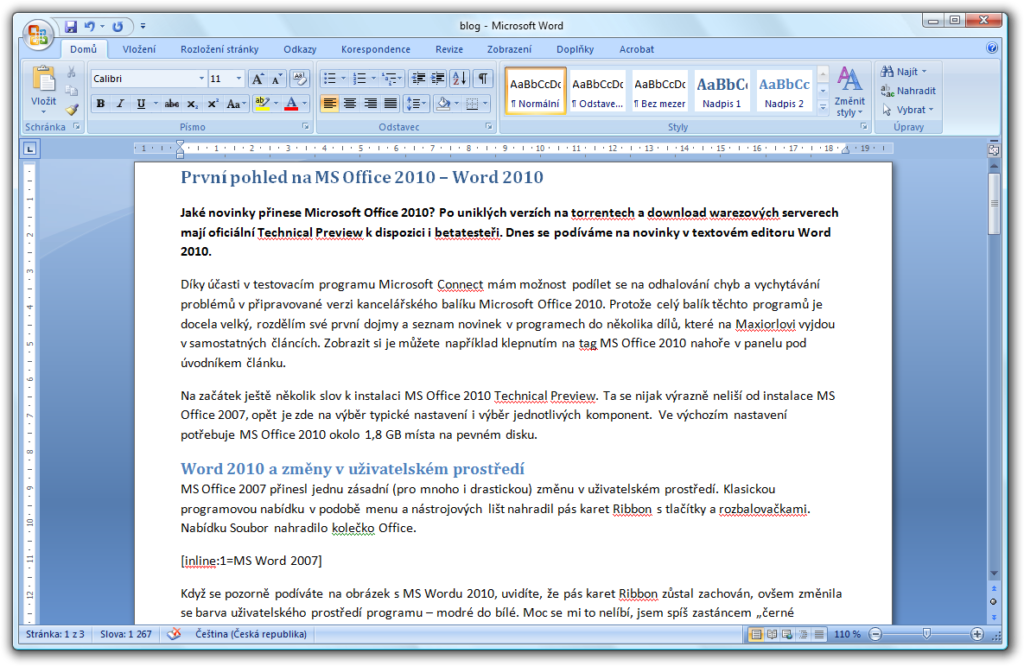Open Změnit styly change styles button
Screen dimensions: 1024x666
[849, 92]
